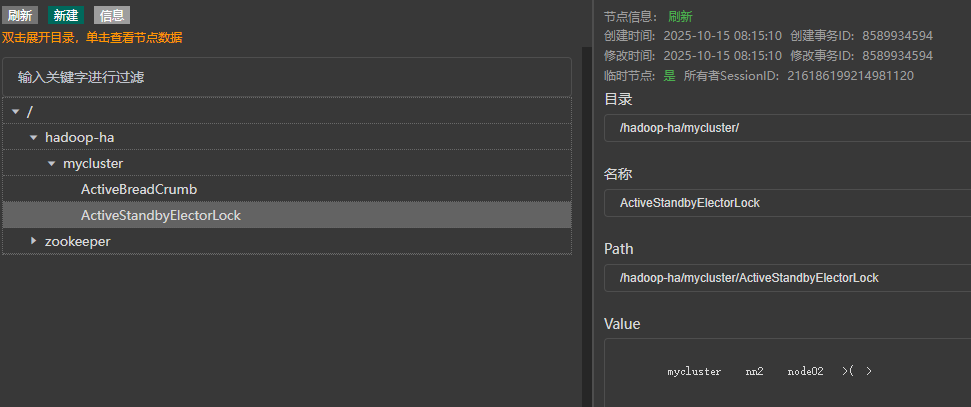Focus the keyword filter input box
Screen dimensions: 971x407
click(x=286, y=77)
